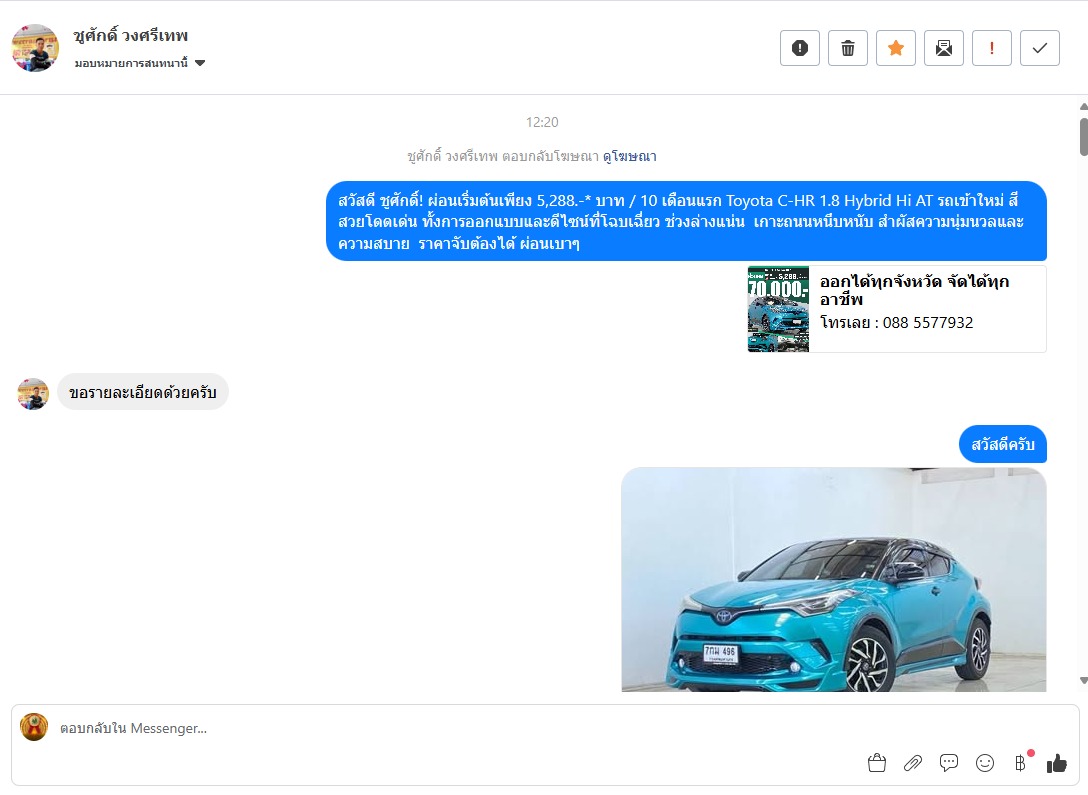Click the 12:20 timestamp
This screenshot has height=795, width=1088.
(542, 122)
